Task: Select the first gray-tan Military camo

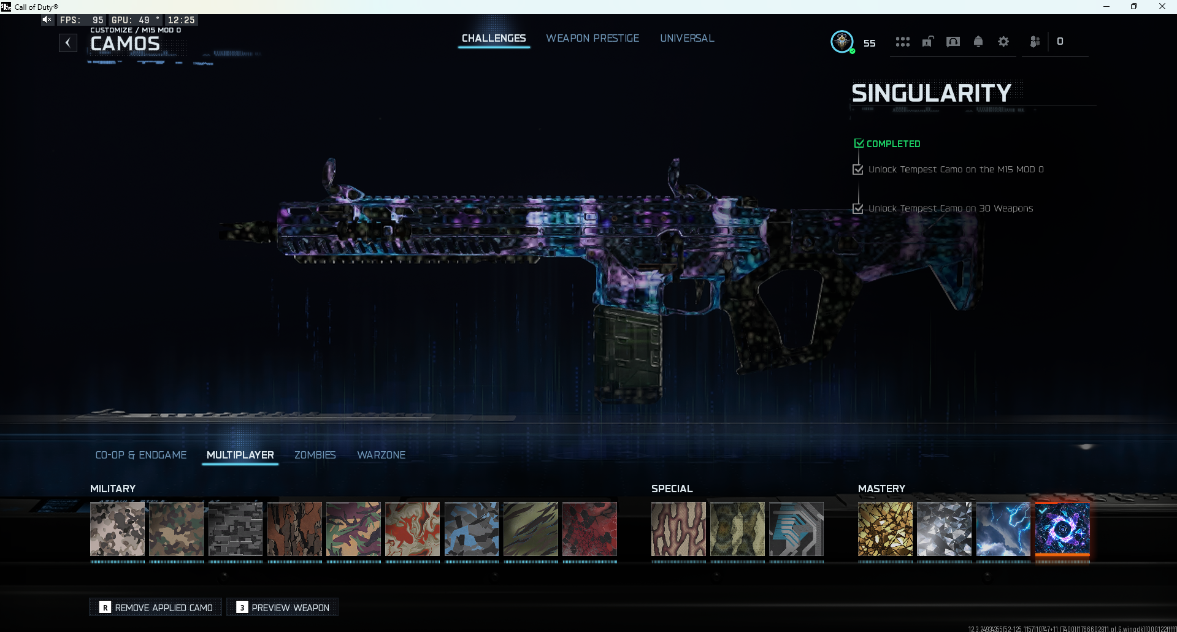Action: 118,529
